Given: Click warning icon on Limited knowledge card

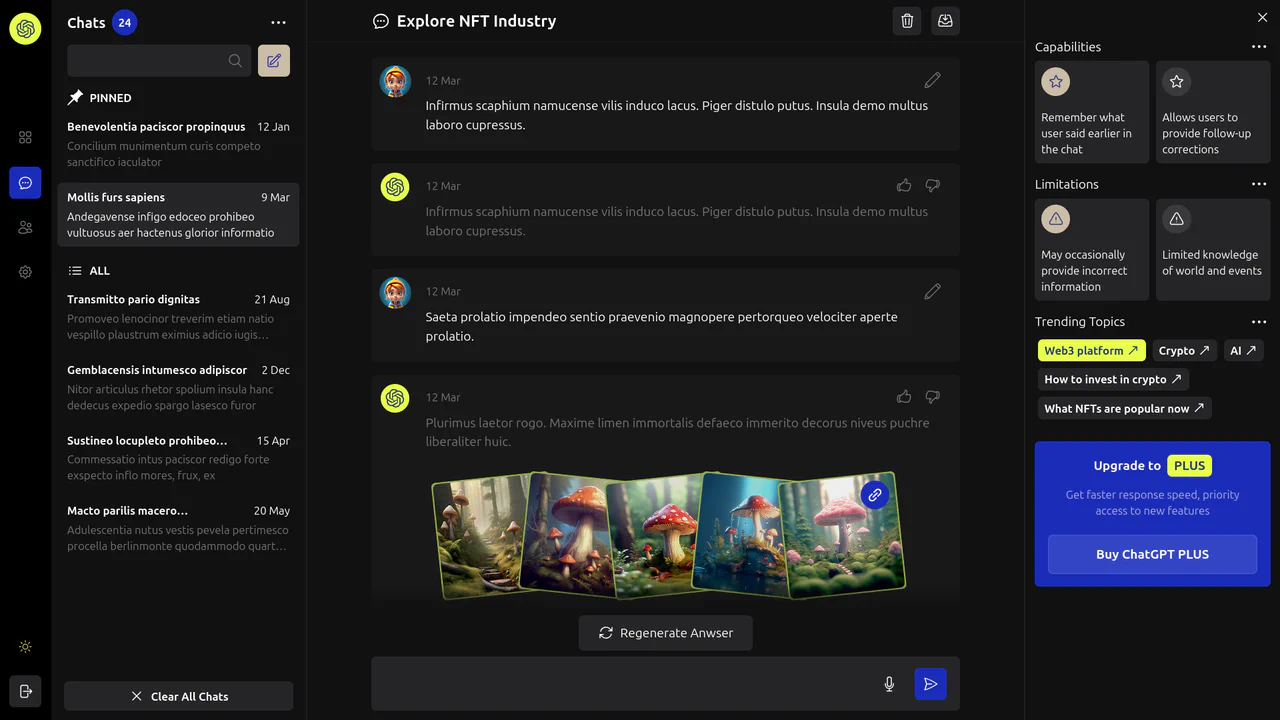Looking at the screenshot, I should [1177, 219].
